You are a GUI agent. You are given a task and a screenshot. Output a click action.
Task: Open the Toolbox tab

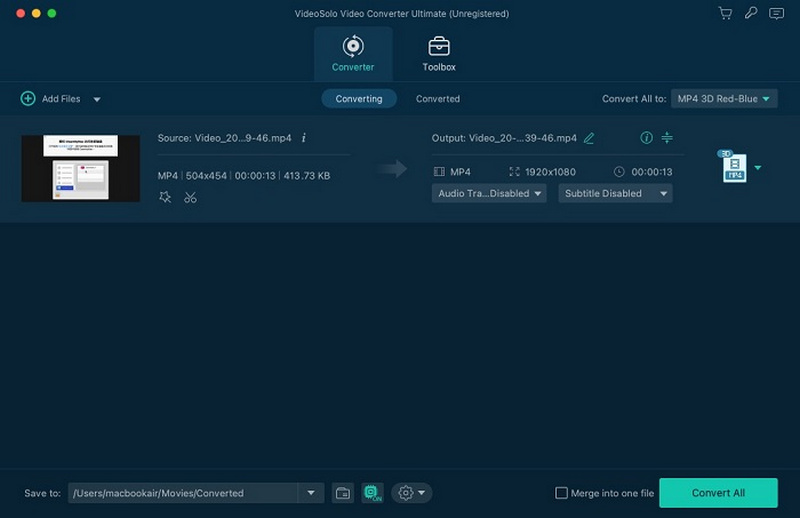[x=439, y=54]
